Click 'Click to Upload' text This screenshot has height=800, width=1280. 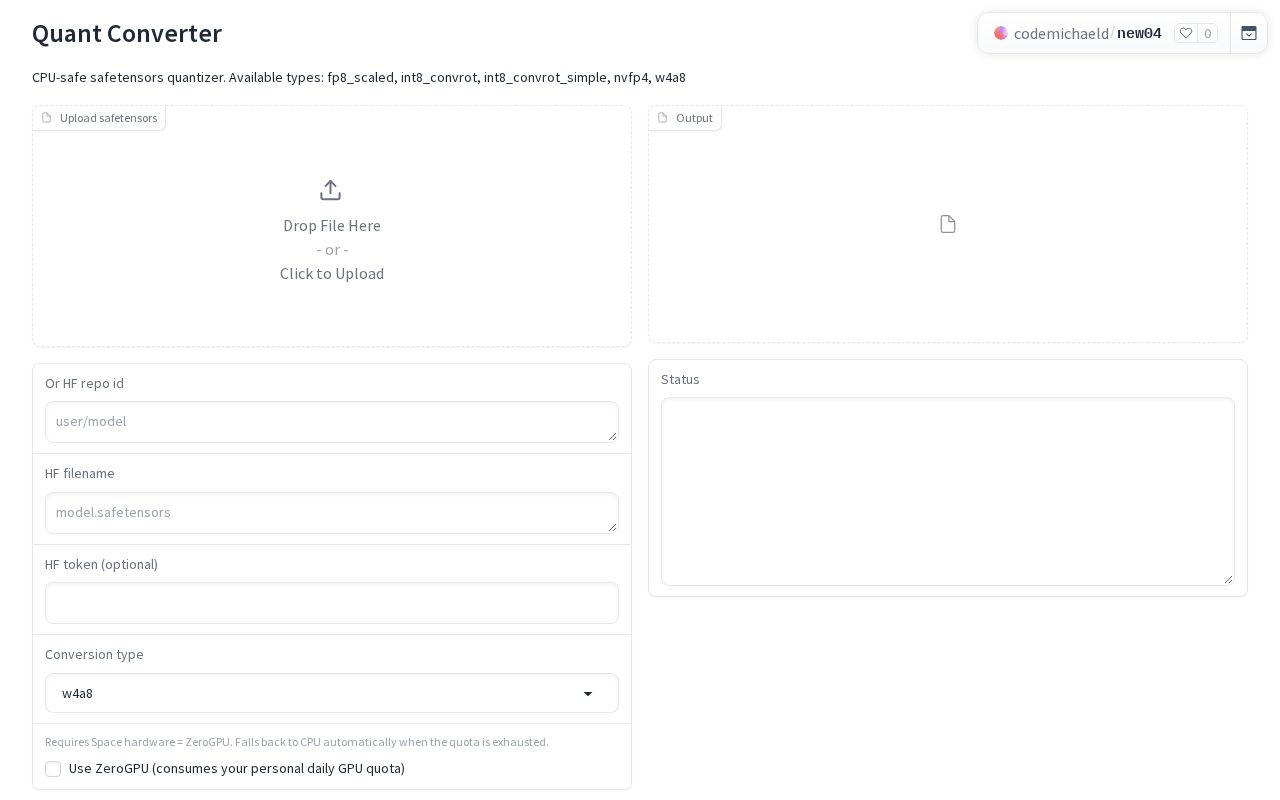(x=332, y=273)
